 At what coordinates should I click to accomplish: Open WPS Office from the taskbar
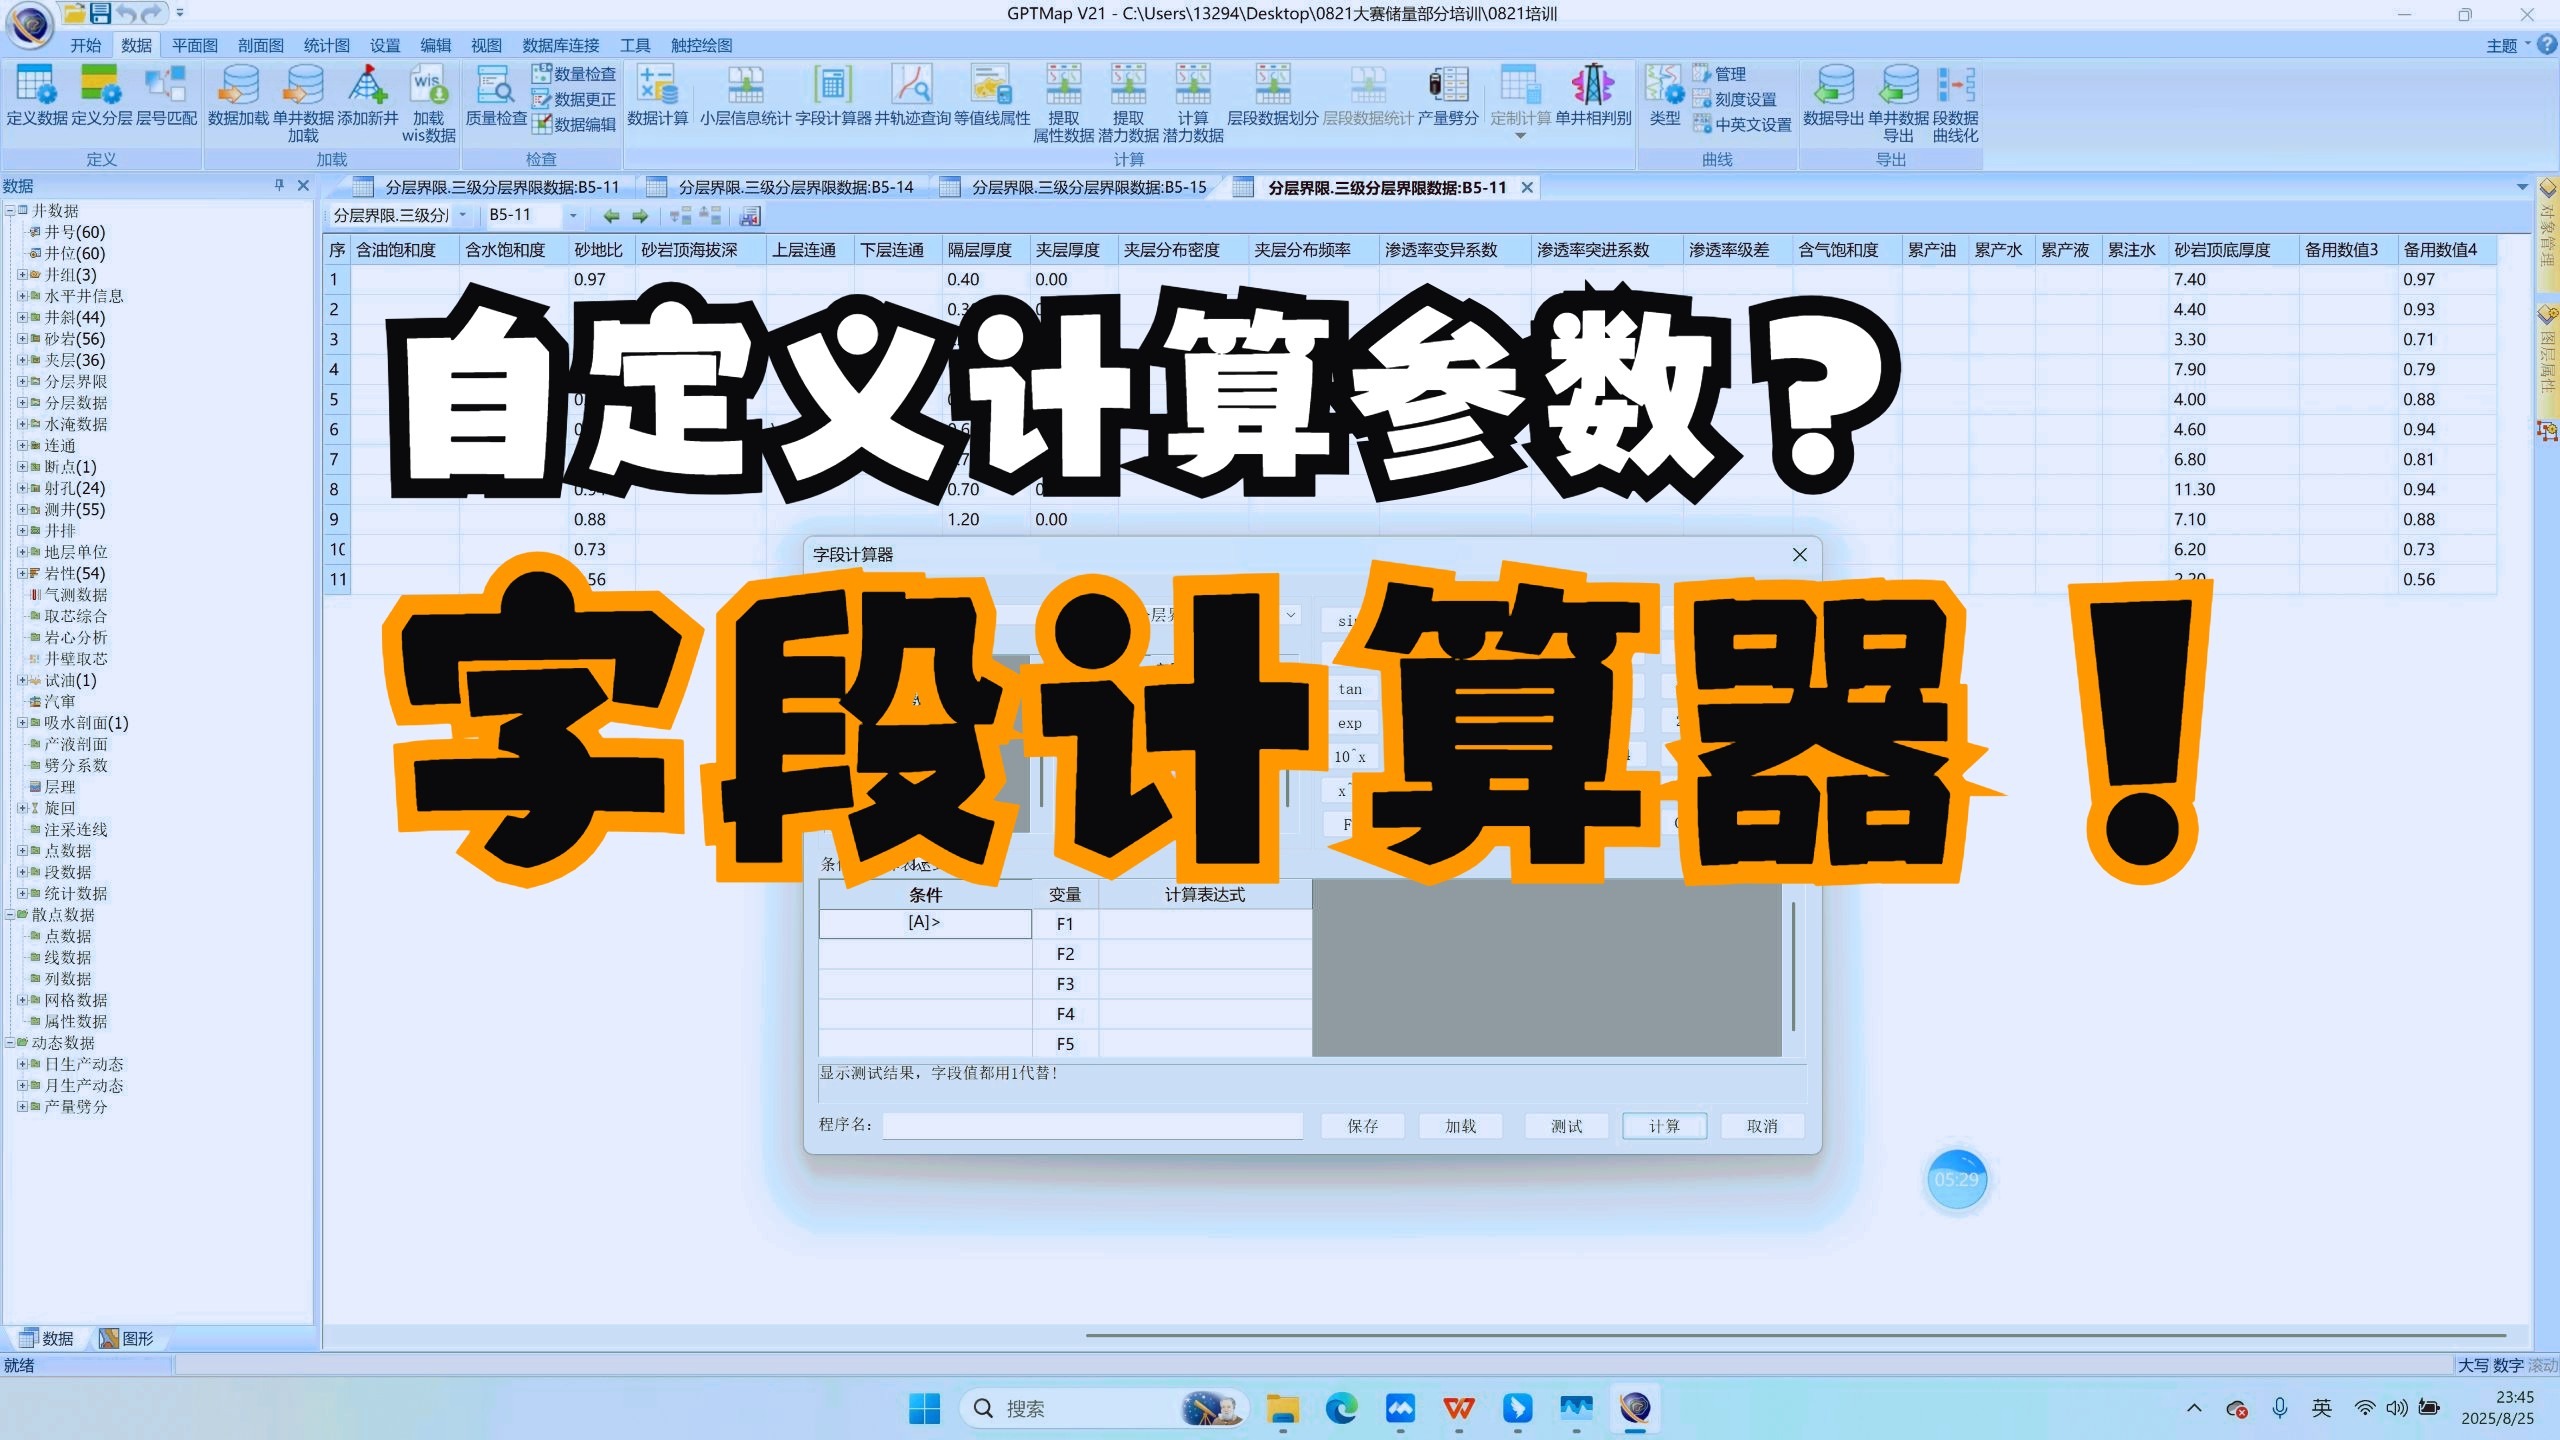pos(1458,1408)
